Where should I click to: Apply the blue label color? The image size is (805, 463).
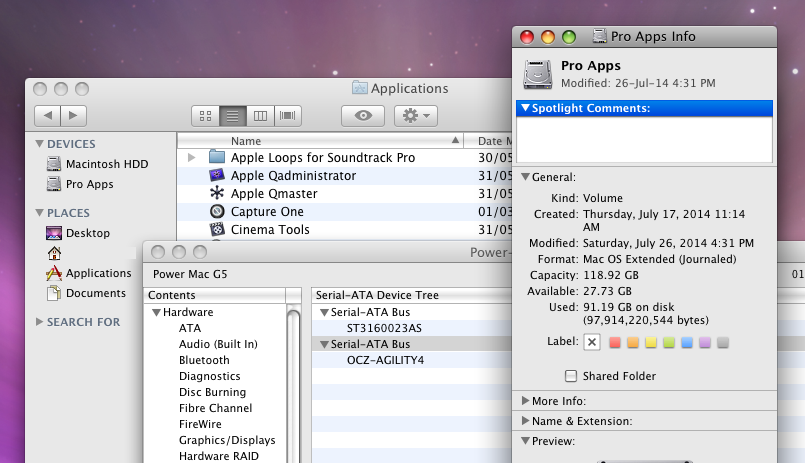(x=686, y=342)
